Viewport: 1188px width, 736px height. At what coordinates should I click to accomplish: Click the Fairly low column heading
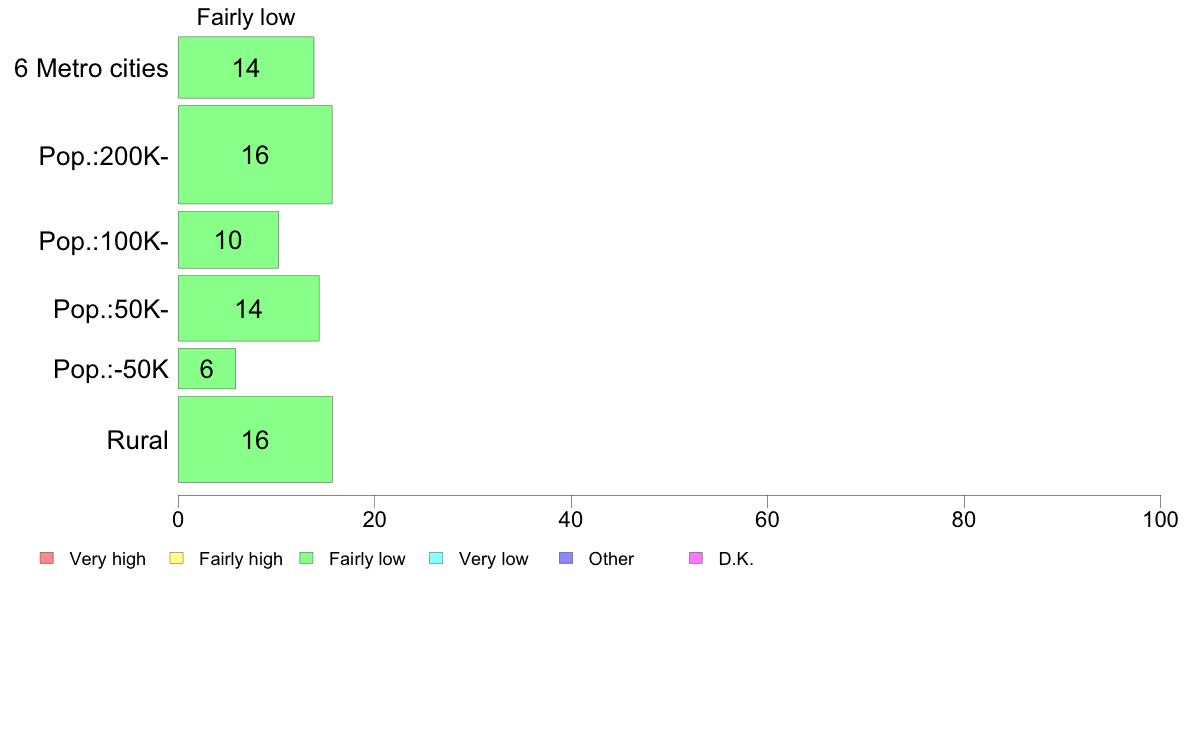point(245,17)
